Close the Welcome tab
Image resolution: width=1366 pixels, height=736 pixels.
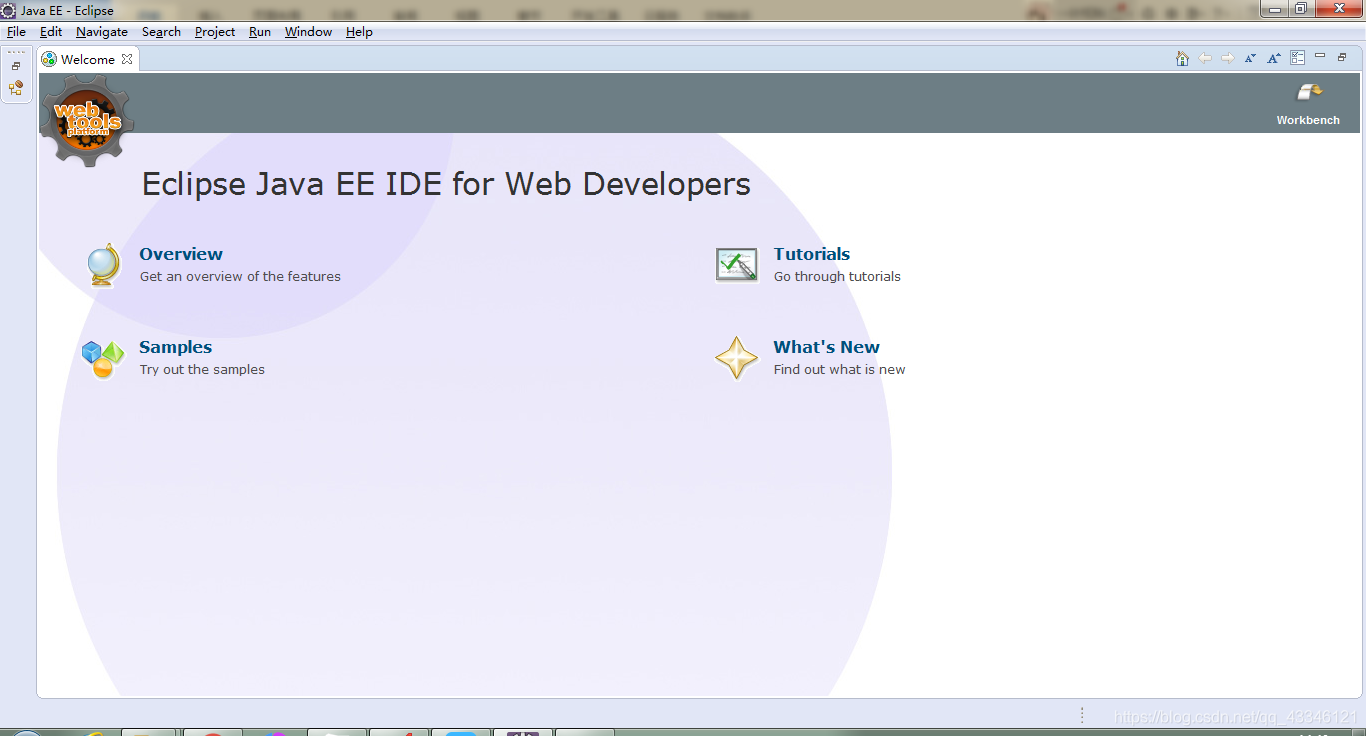[127, 59]
